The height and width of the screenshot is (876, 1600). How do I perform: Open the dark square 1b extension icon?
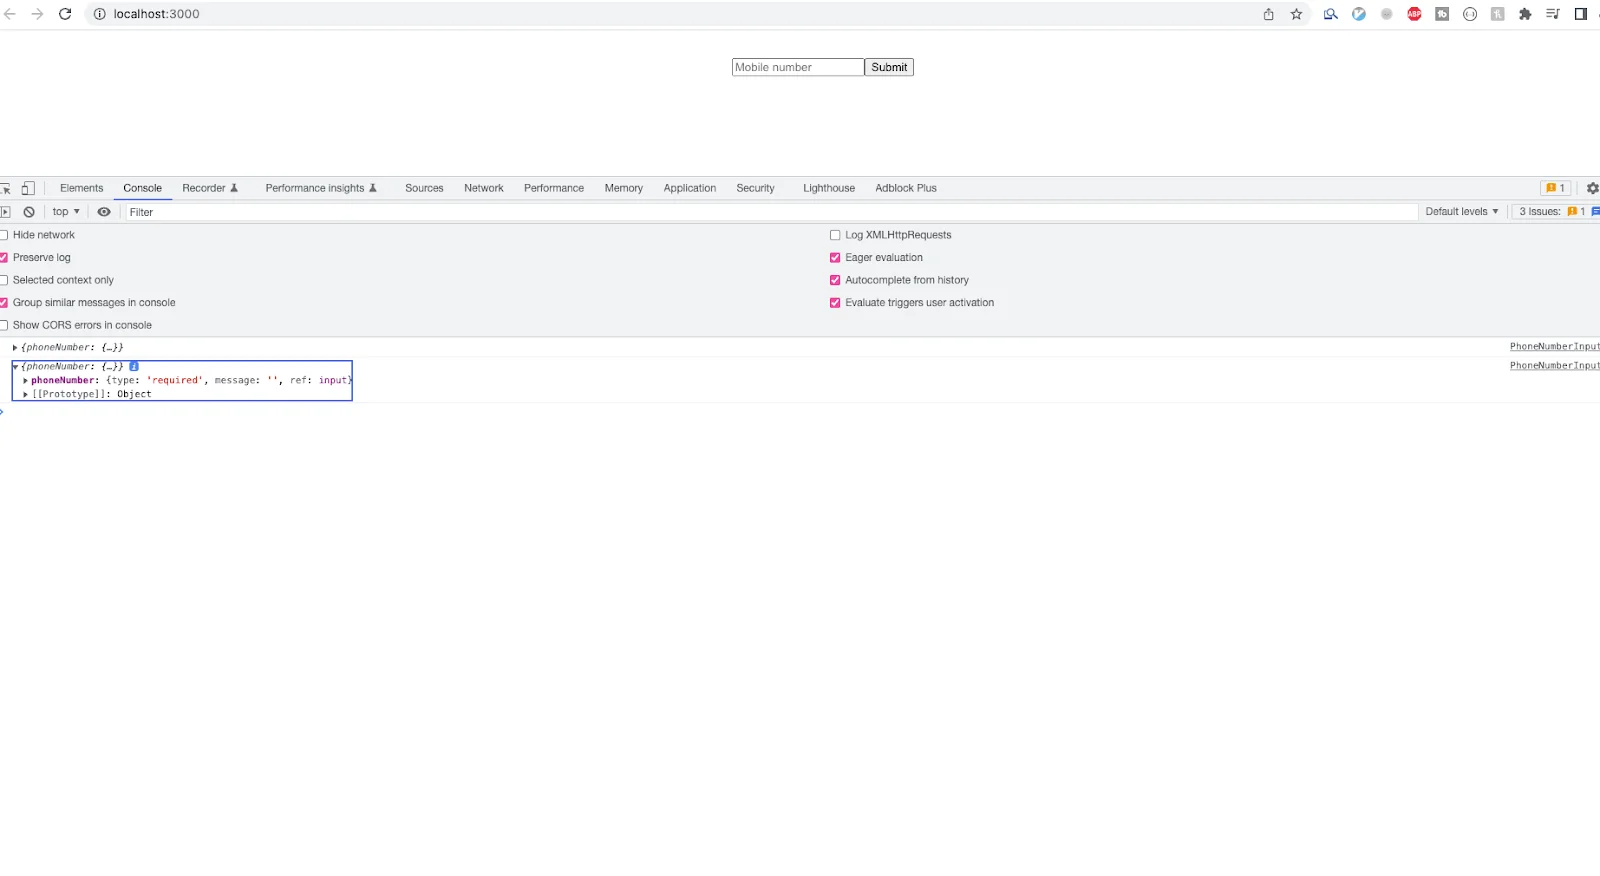1442,14
